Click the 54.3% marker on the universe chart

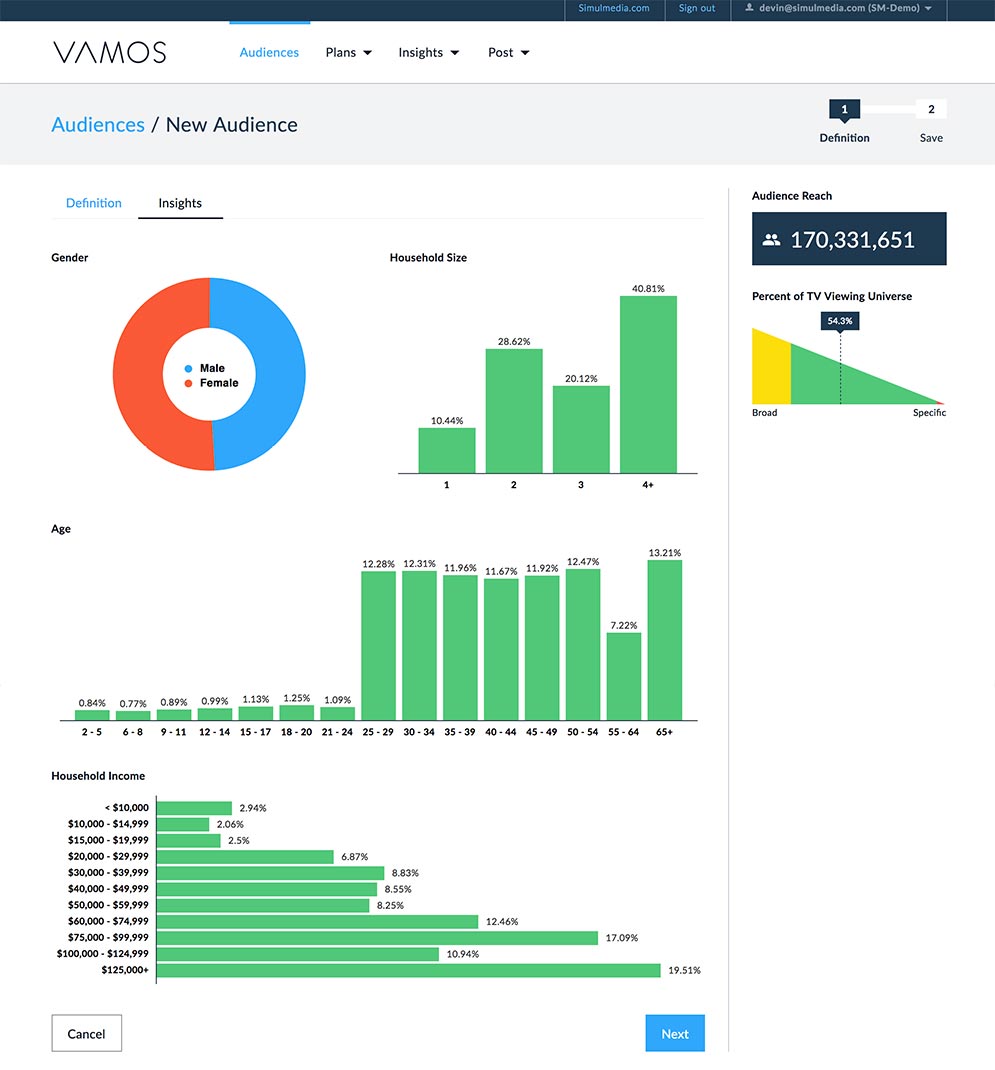click(x=840, y=321)
